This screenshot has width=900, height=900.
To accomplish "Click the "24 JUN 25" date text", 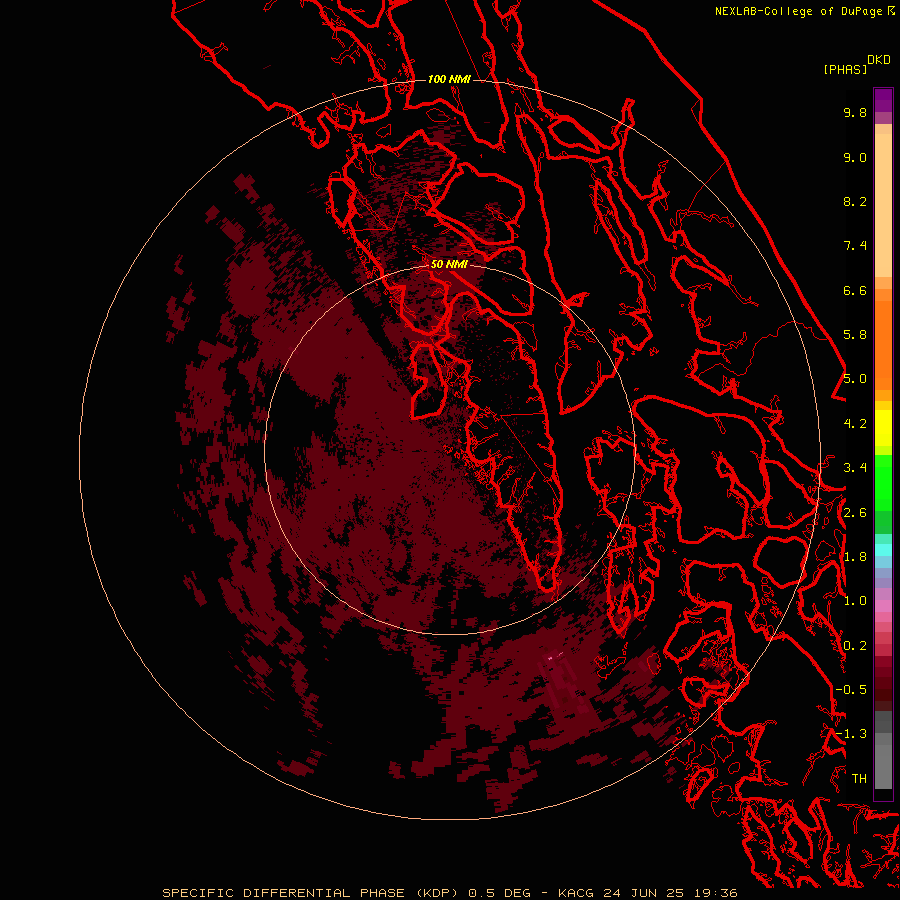I will coord(644,893).
